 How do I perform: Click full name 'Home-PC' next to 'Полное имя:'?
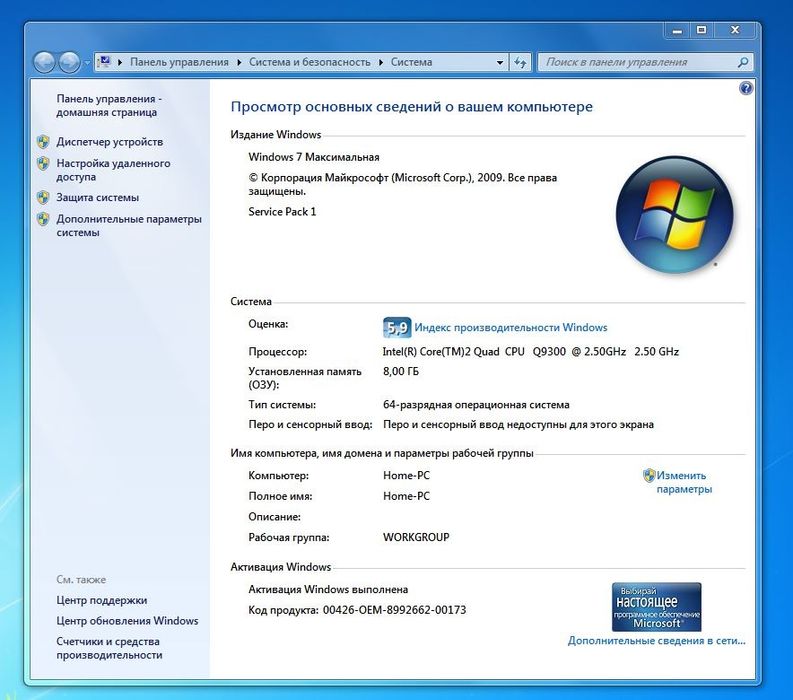click(406, 496)
